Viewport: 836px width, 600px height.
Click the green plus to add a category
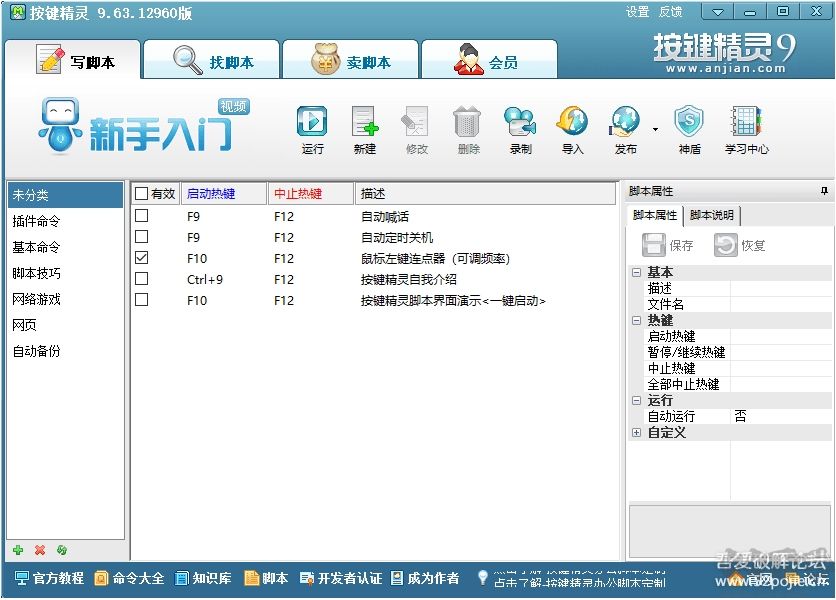pyautogui.click(x=16, y=549)
